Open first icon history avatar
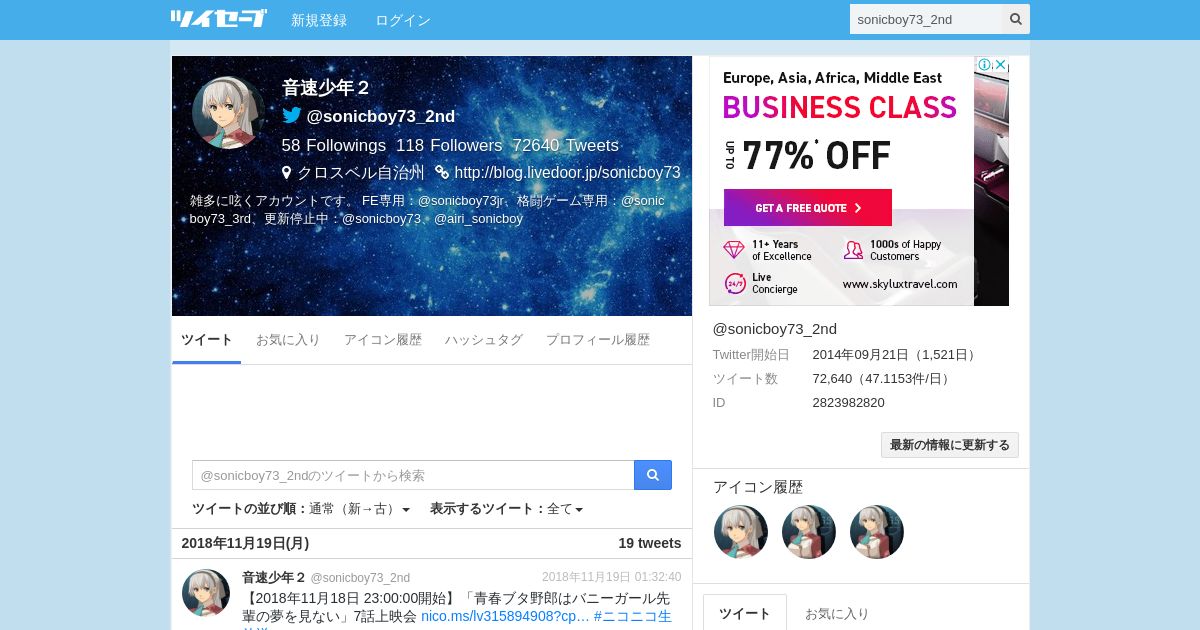Screen dimensions: 1200x630 tap(741, 531)
